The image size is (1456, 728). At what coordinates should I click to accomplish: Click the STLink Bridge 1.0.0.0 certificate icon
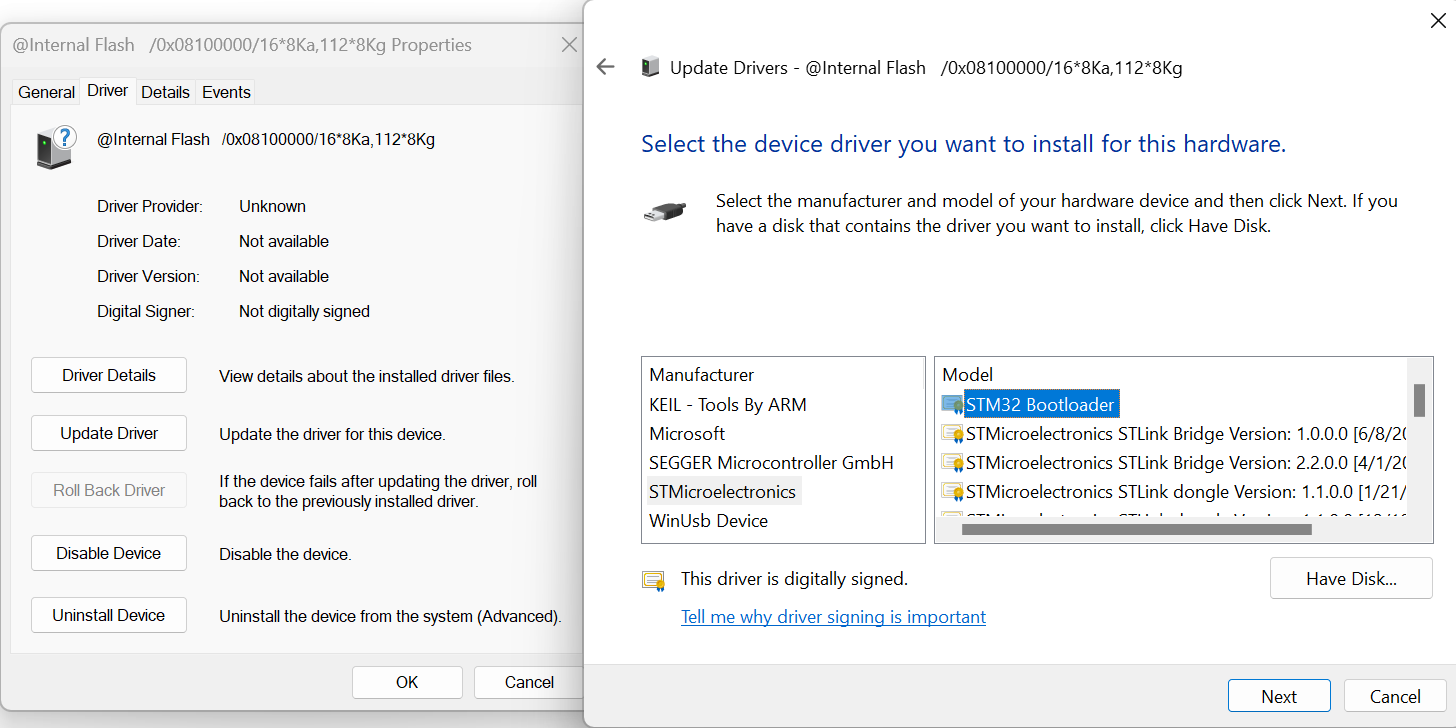pyautogui.click(x=952, y=434)
